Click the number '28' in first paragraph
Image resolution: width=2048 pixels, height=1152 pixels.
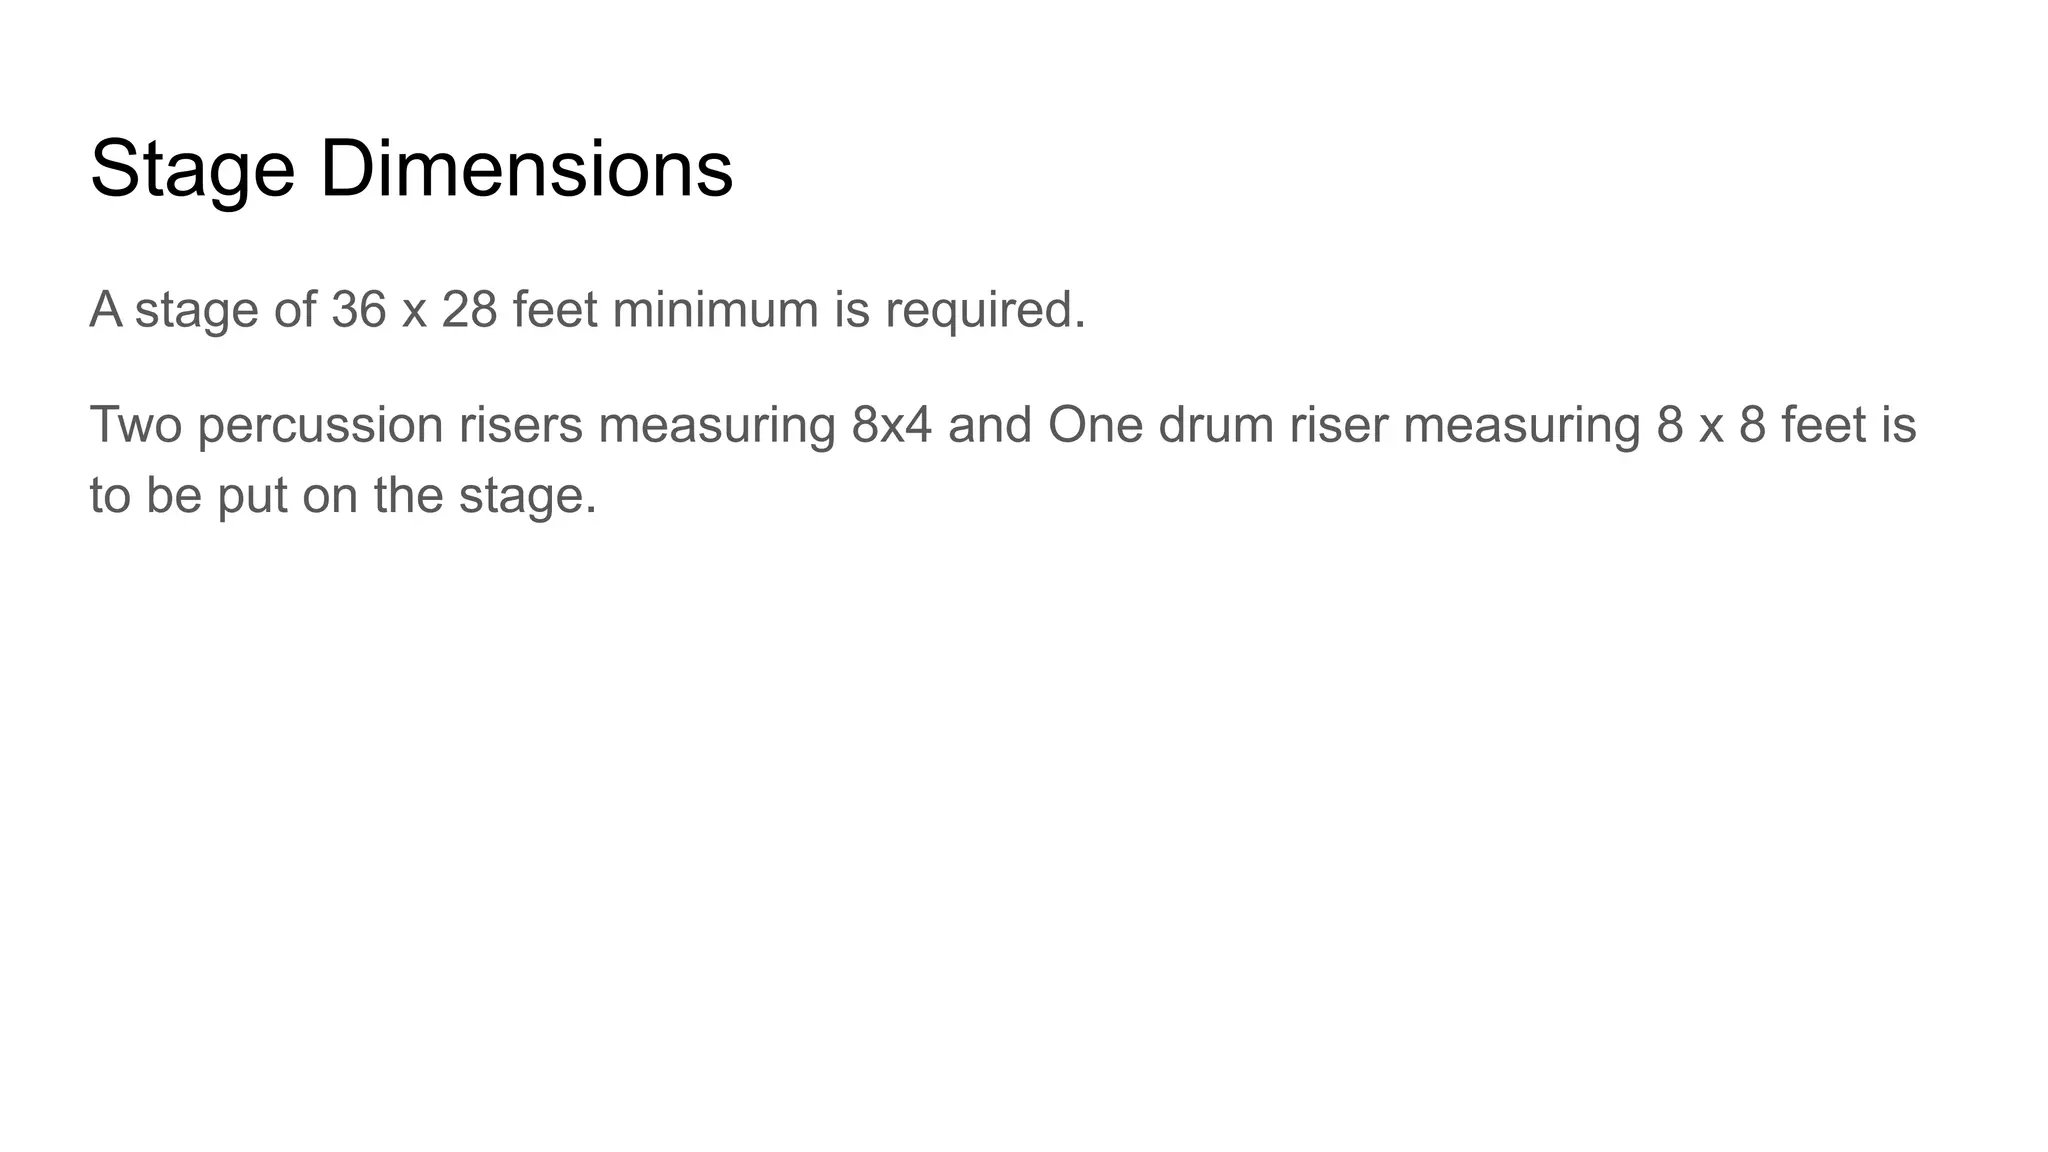click(470, 309)
